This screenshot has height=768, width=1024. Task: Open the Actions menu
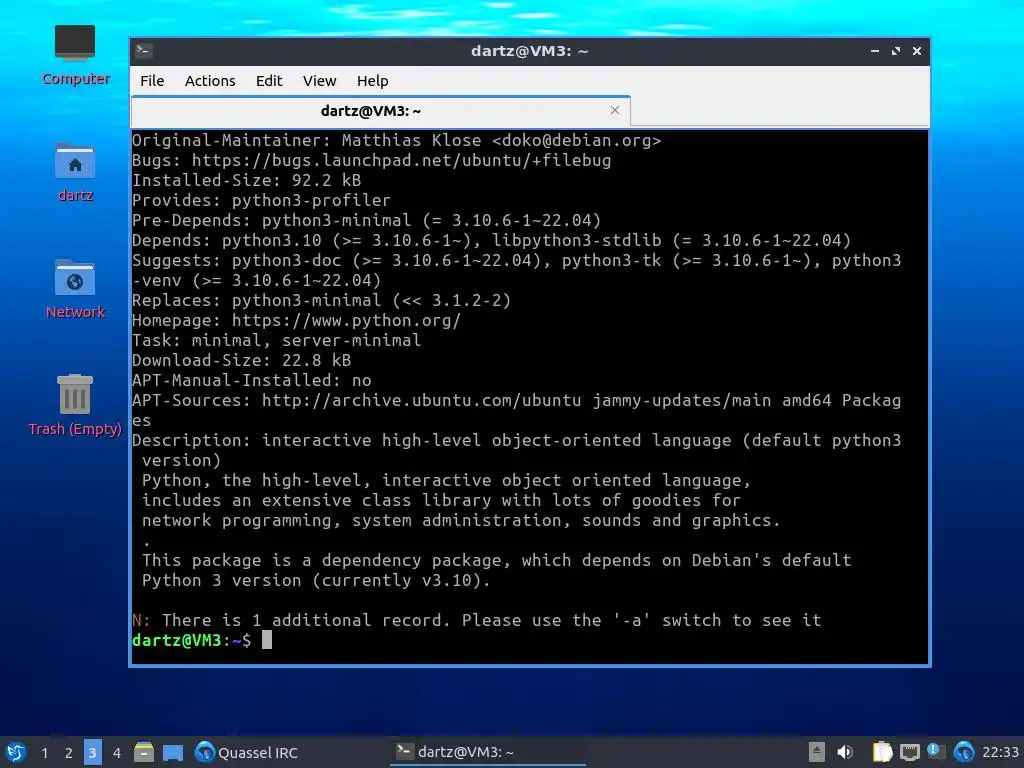point(210,80)
